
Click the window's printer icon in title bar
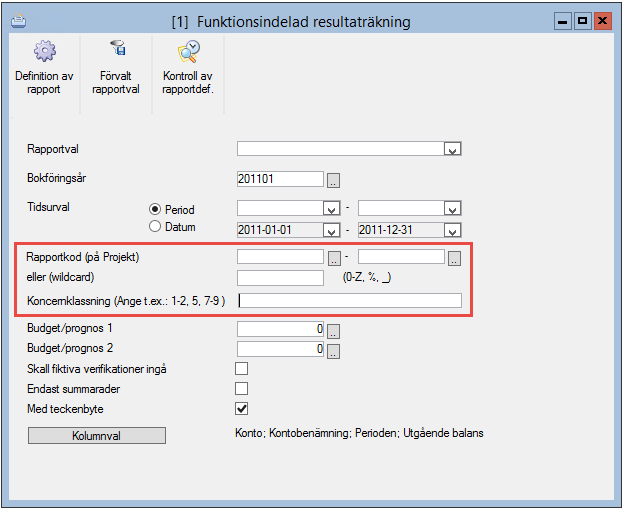click(18, 21)
